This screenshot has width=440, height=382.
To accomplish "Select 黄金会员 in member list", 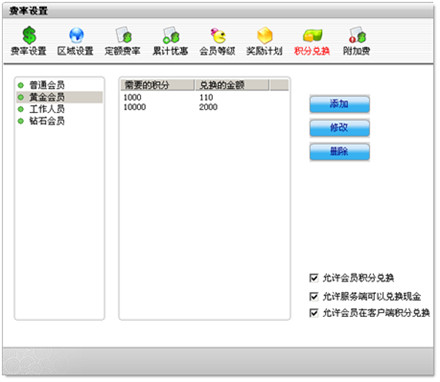I will tap(59, 97).
